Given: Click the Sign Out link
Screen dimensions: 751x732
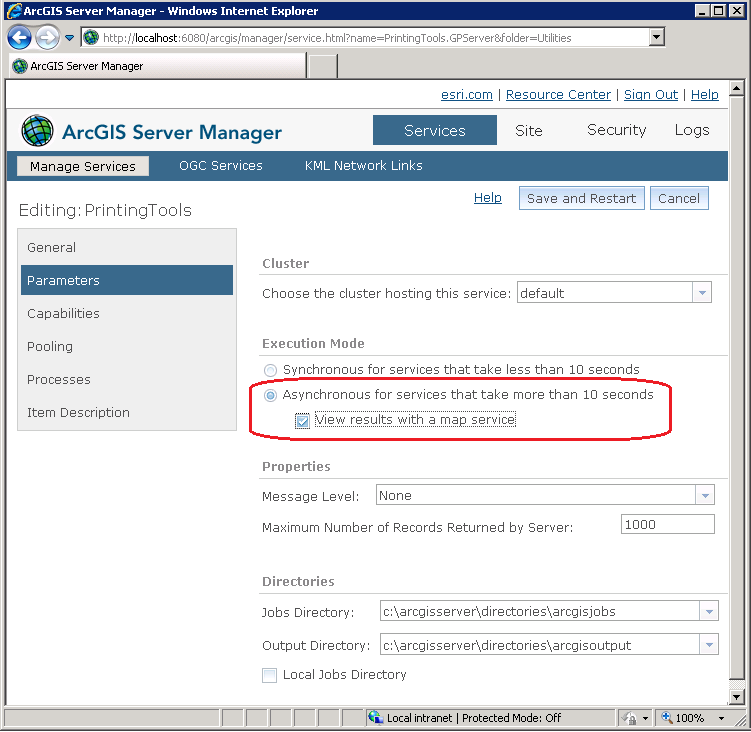Looking at the screenshot, I should (x=650, y=94).
